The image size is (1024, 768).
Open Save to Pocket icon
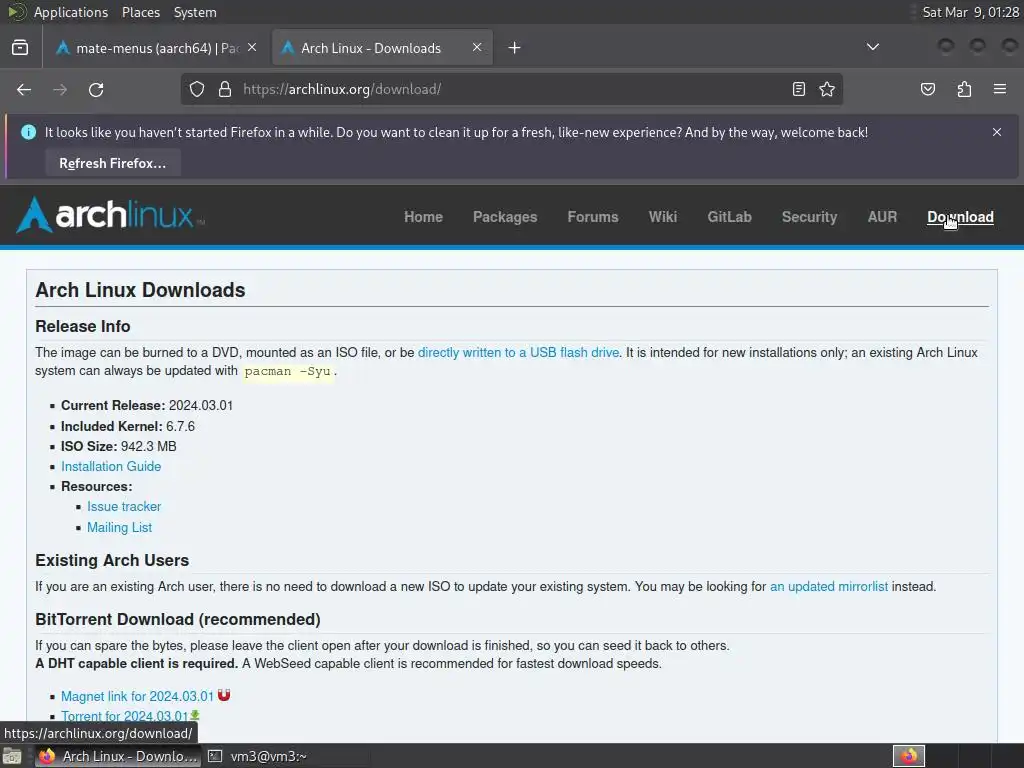click(x=928, y=89)
